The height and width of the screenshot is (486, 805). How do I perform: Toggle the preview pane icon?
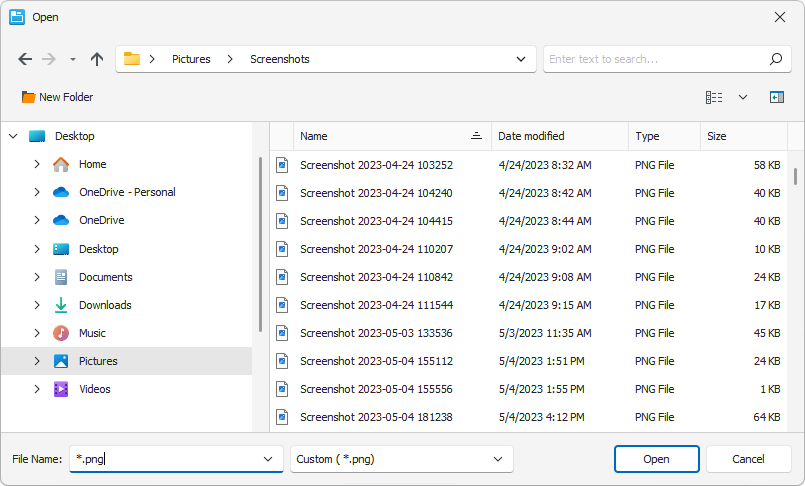776,97
